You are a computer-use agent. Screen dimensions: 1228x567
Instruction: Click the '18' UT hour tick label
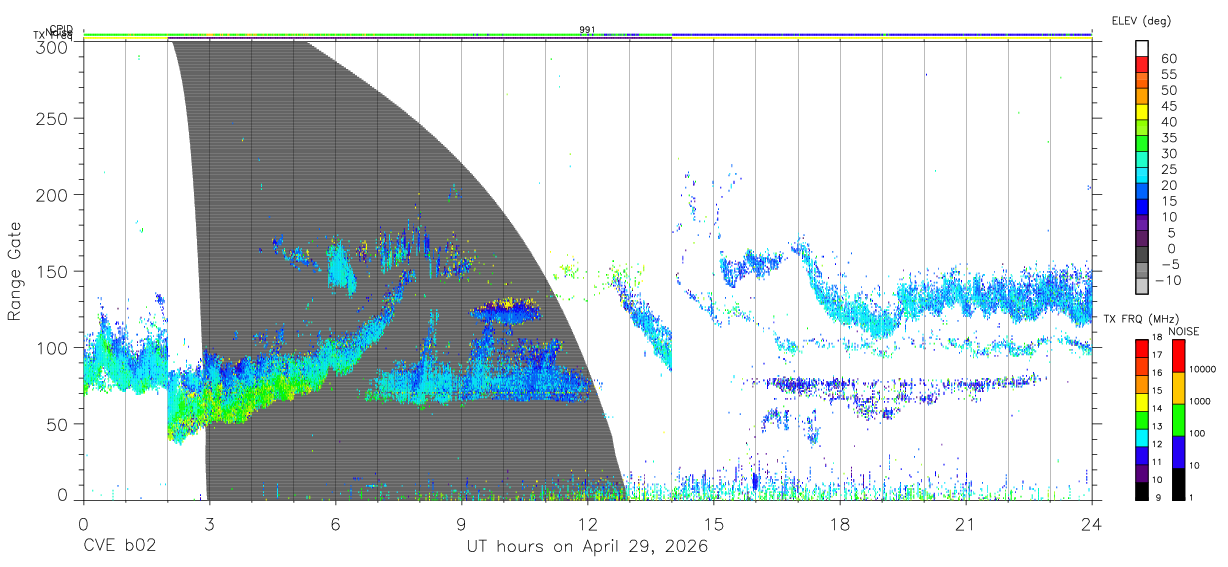coord(840,523)
